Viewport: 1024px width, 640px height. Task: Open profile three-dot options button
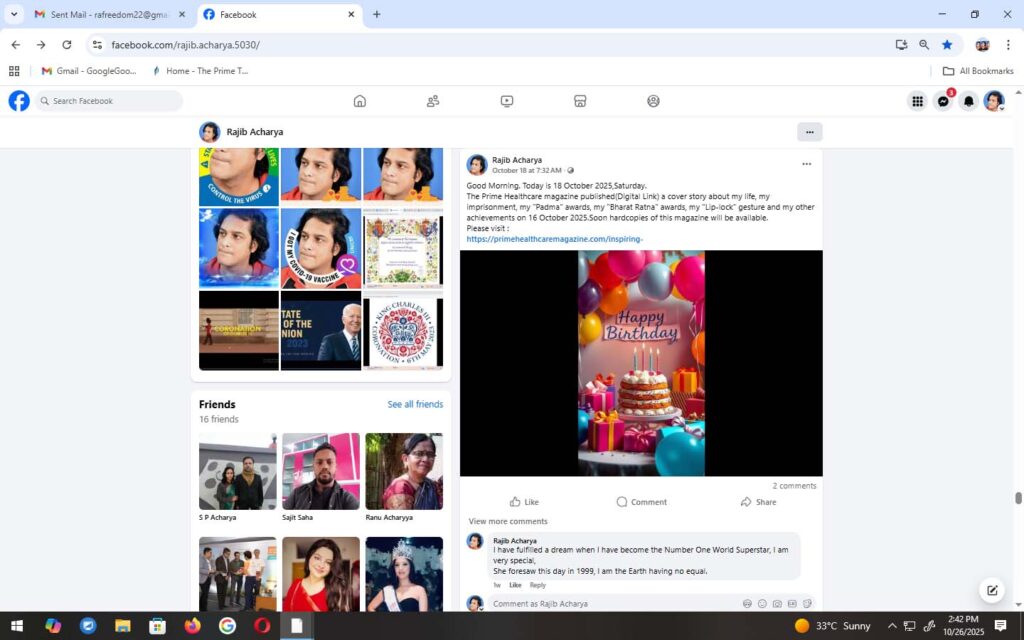pyautogui.click(x=809, y=132)
